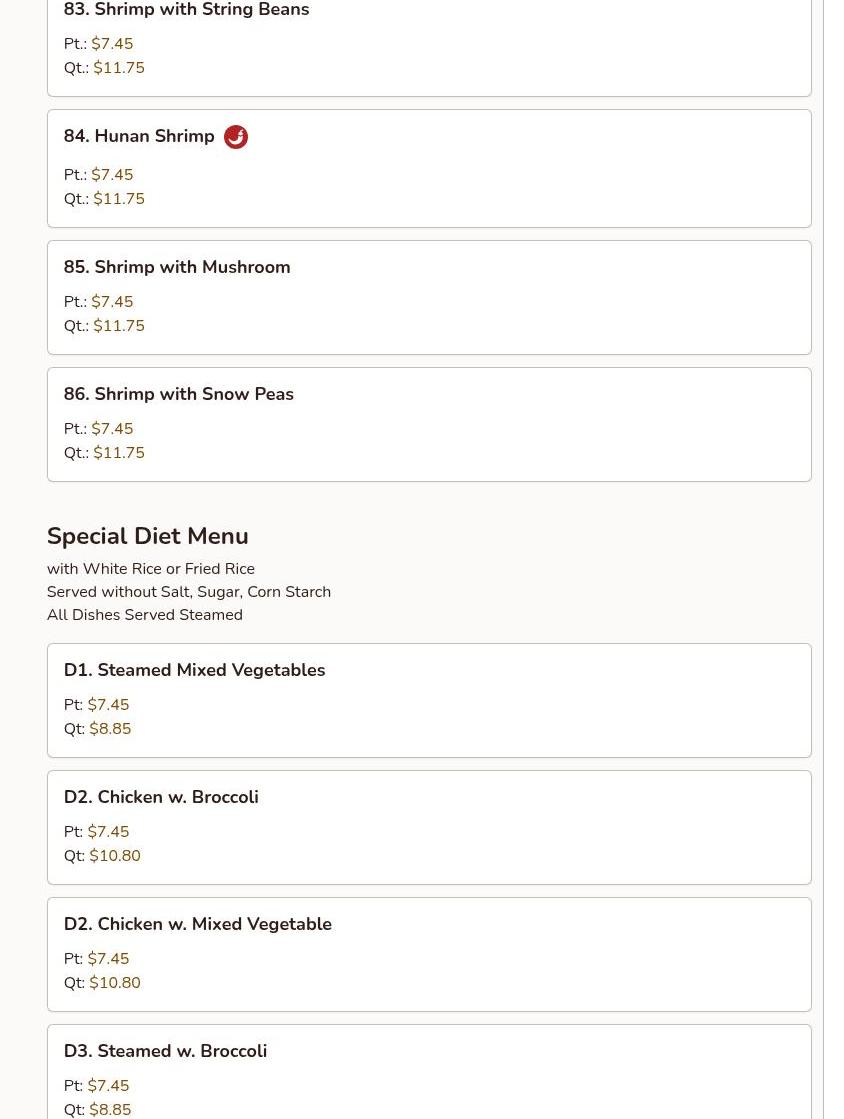This screenshot has width=844, height=1119.
Task: Click Shrimp with Mushroom pint price $7.45
Action: point(112,301)
